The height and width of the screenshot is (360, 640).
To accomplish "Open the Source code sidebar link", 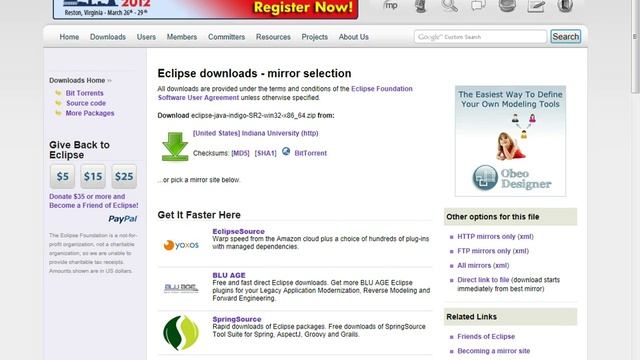I will point(86,103).
